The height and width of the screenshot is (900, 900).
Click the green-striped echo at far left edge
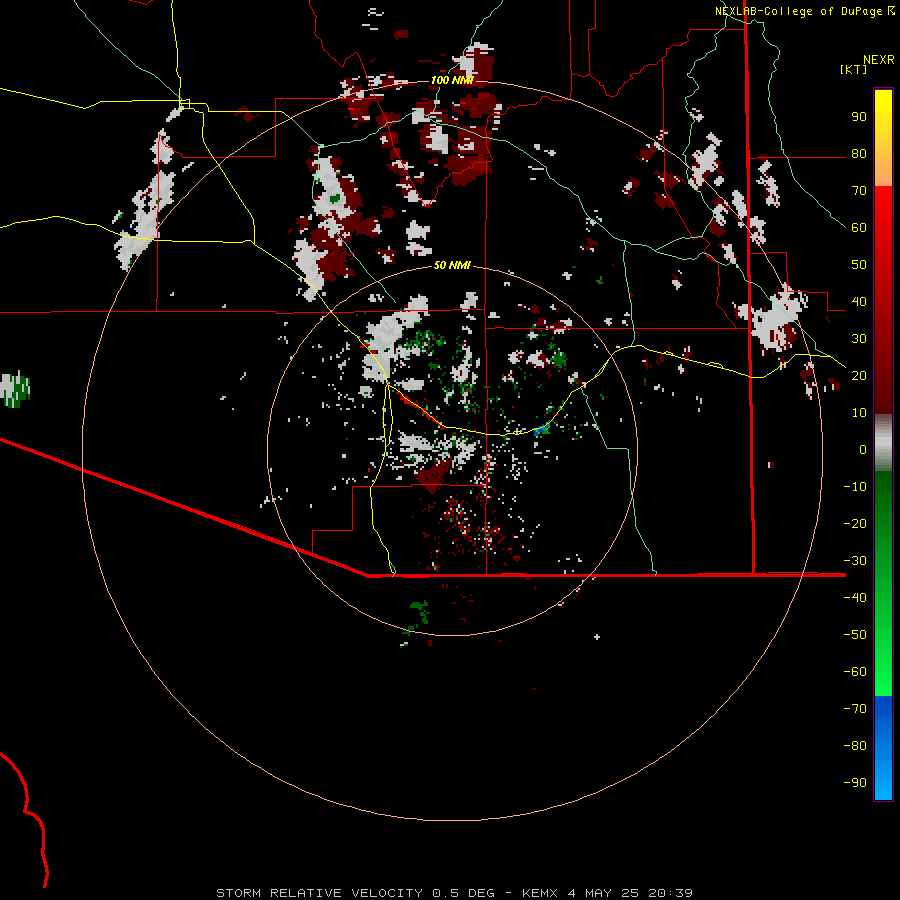click(14, 390)
